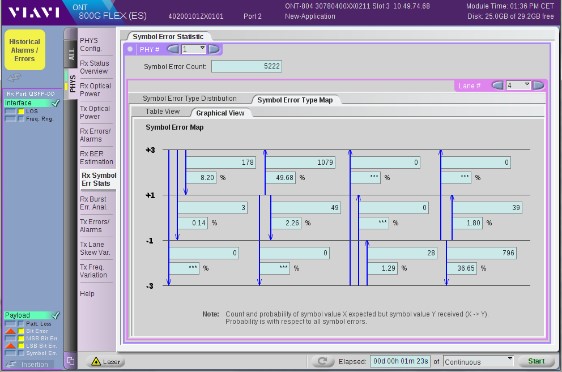
Task: Click the refresh/reset elapsed icon
Action: click(322, 361)
